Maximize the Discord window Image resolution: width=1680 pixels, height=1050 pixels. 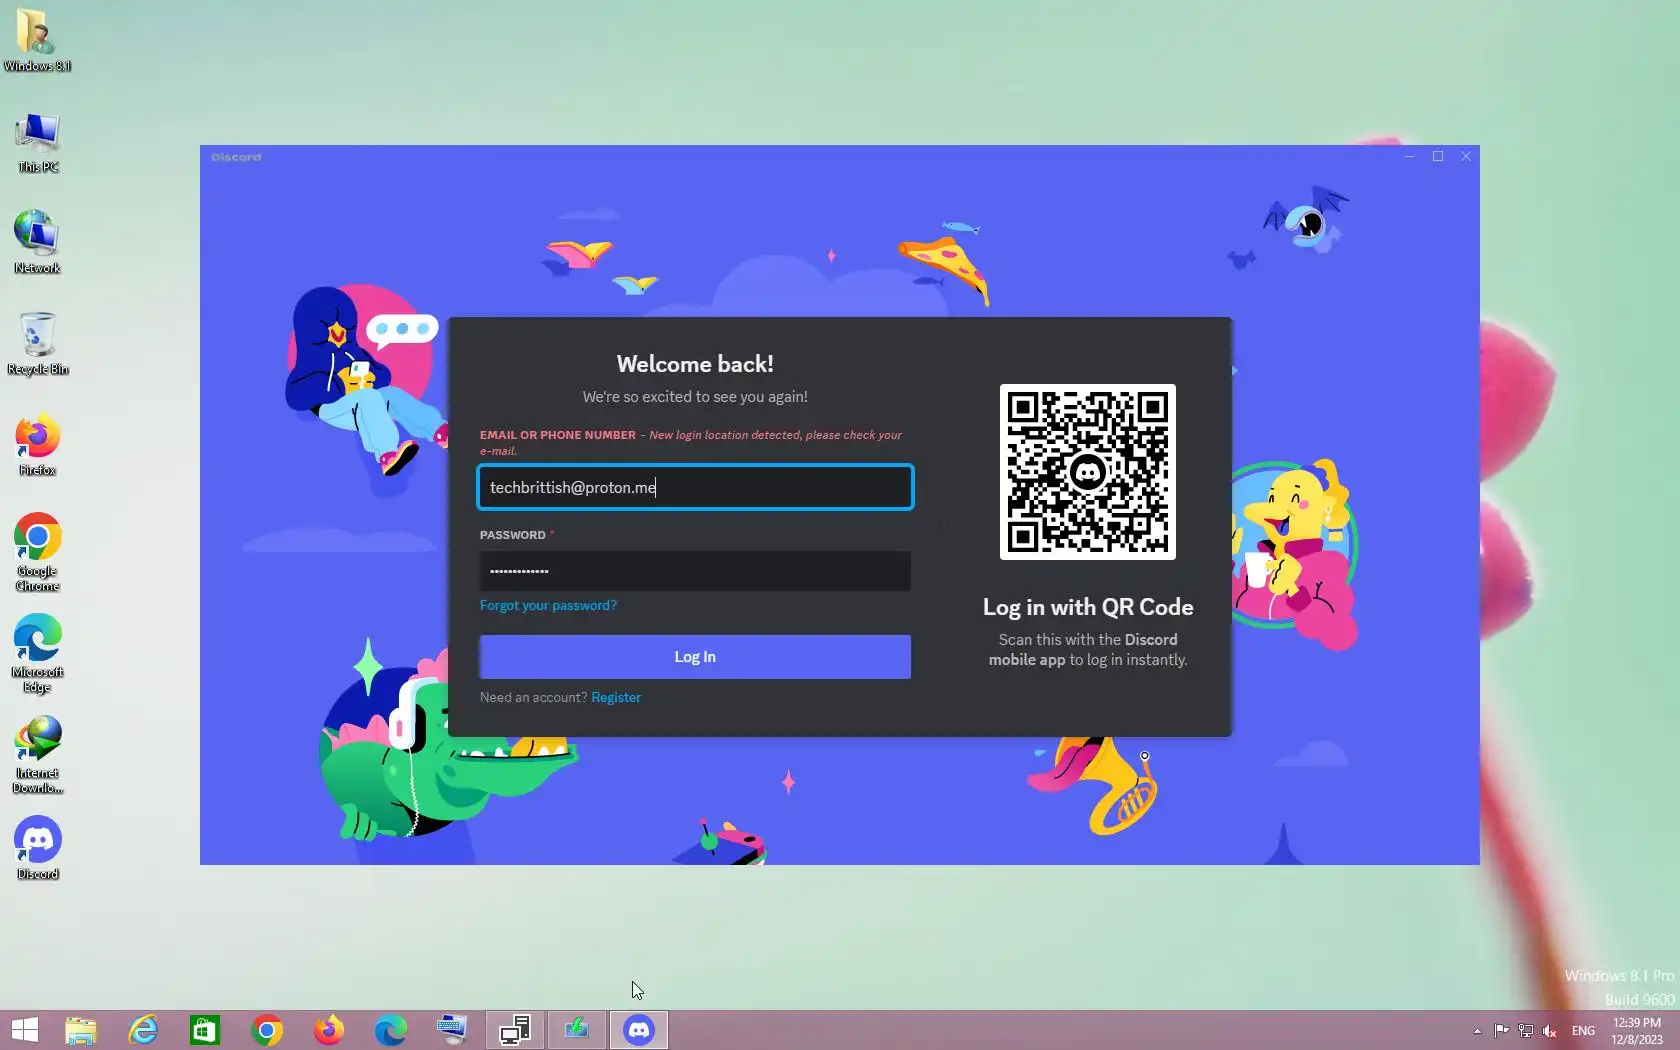click(x=1438, y=157)
